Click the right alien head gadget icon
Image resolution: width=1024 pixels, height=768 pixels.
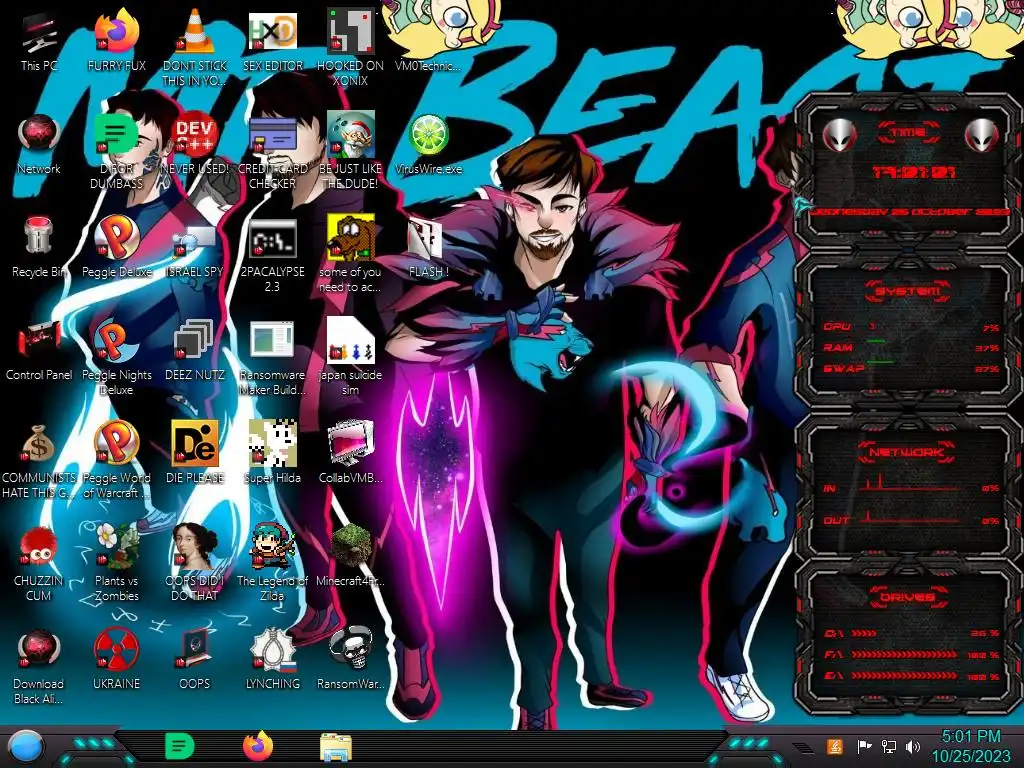(x=982, y=136)
